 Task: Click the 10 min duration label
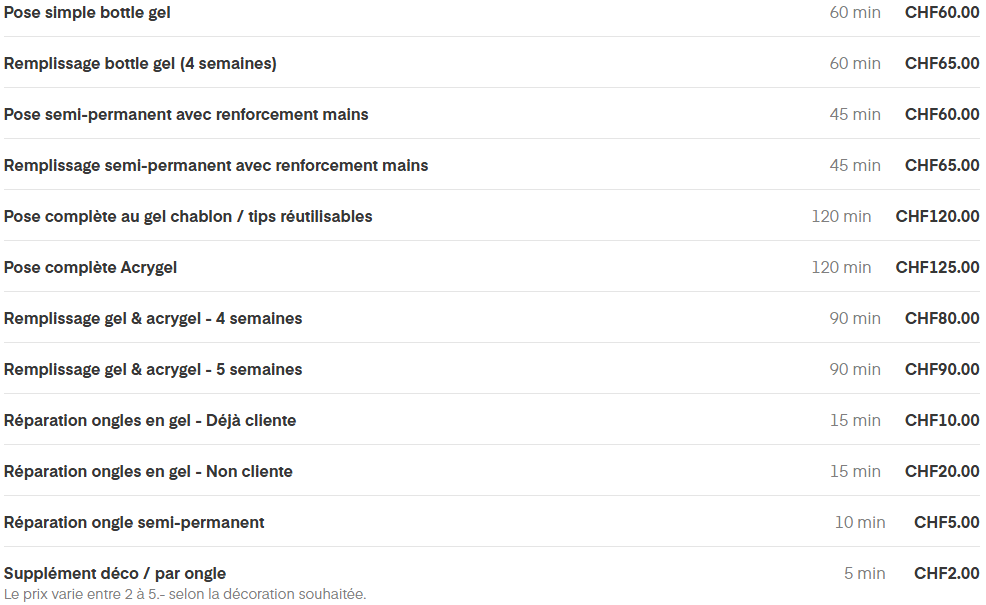pyautogui.click(x=860, y=523)
